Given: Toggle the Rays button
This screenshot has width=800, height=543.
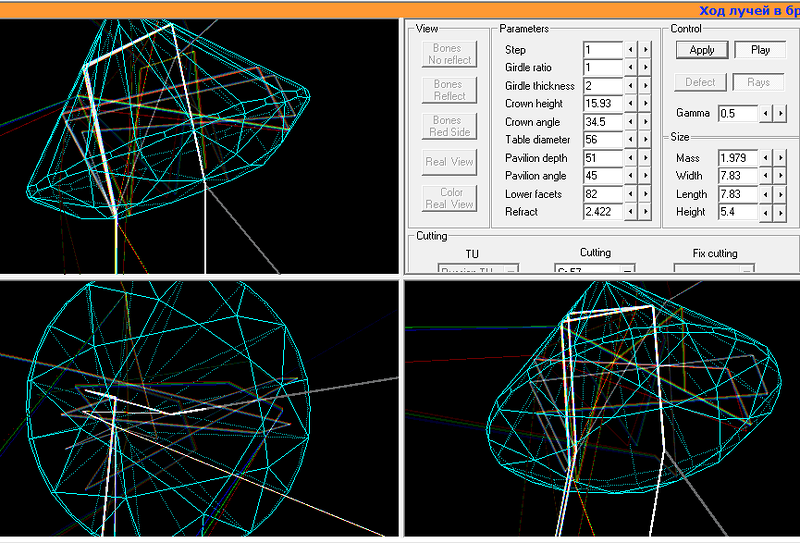Looking at the screenshot, I should [x=760, y=82].
